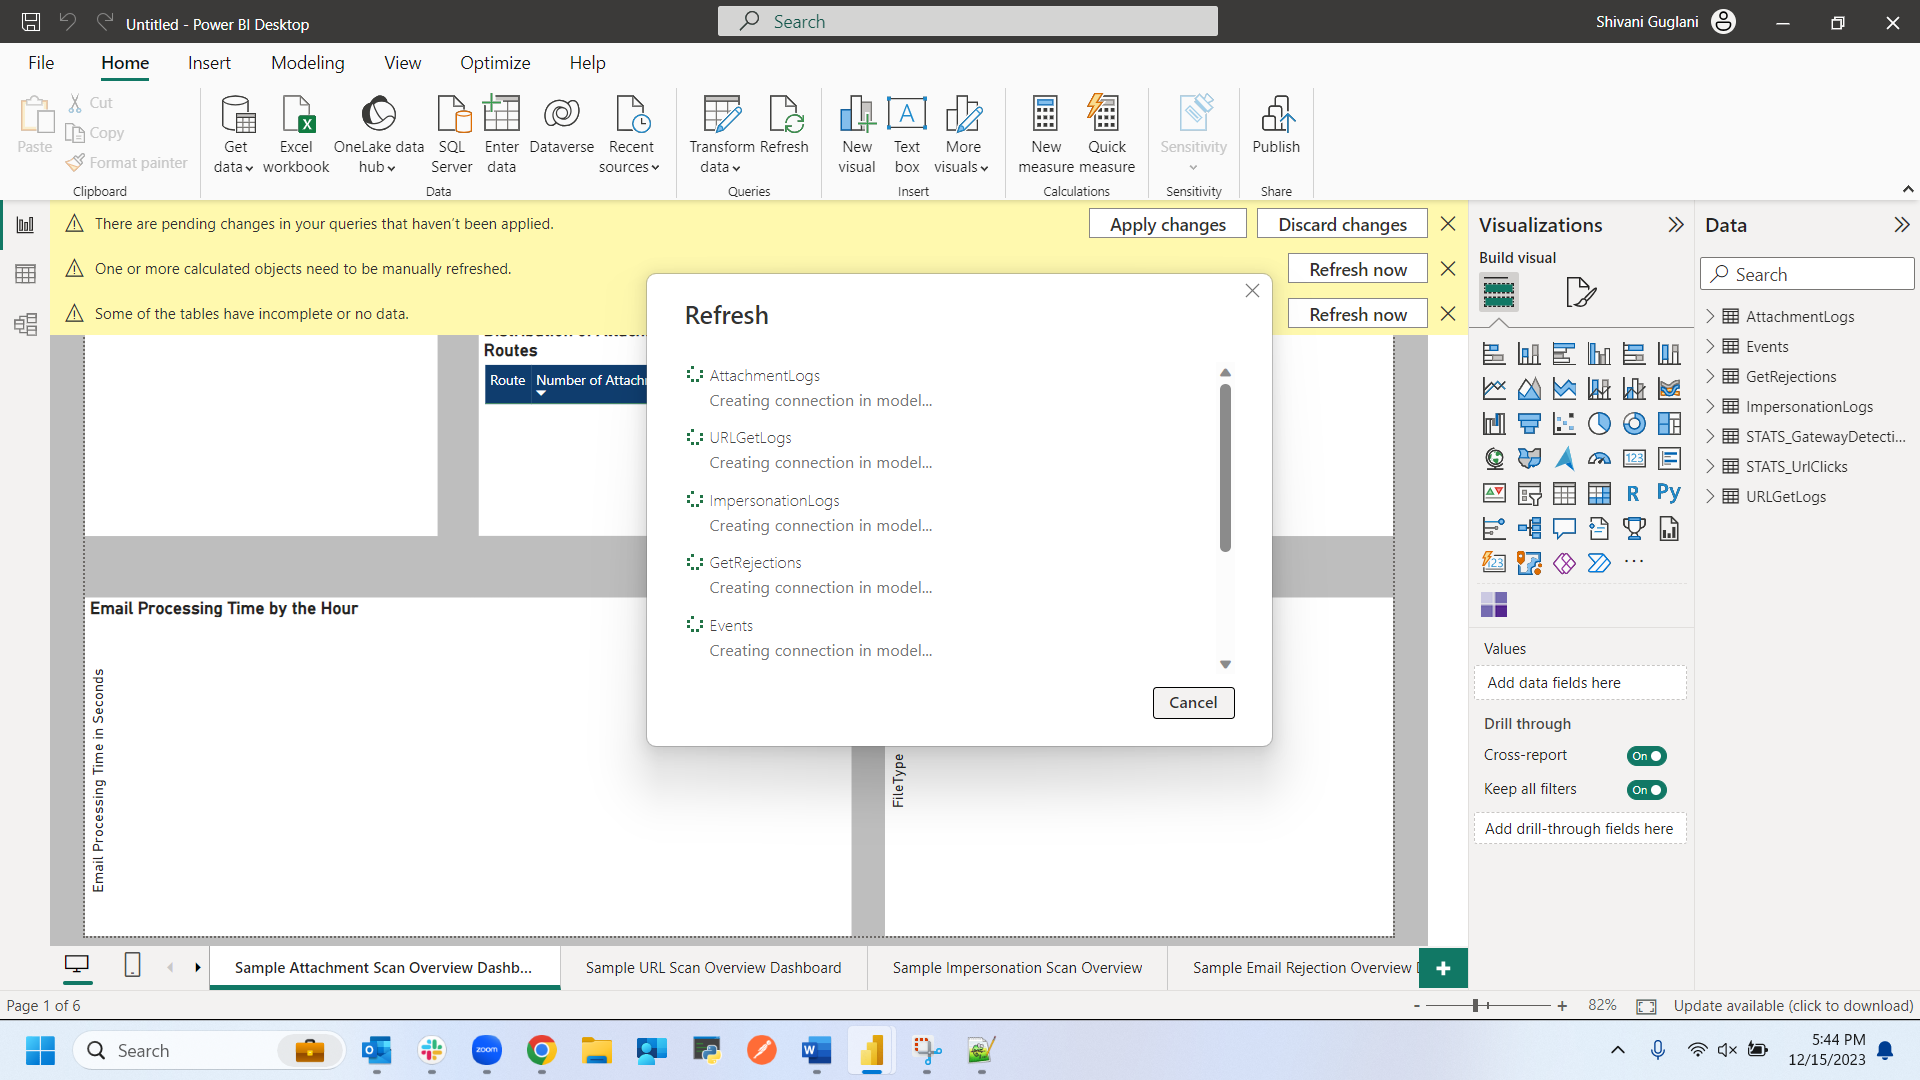Adjust the zoom slider handle
The image size is (1920, 1080).
[1476, 1006]
